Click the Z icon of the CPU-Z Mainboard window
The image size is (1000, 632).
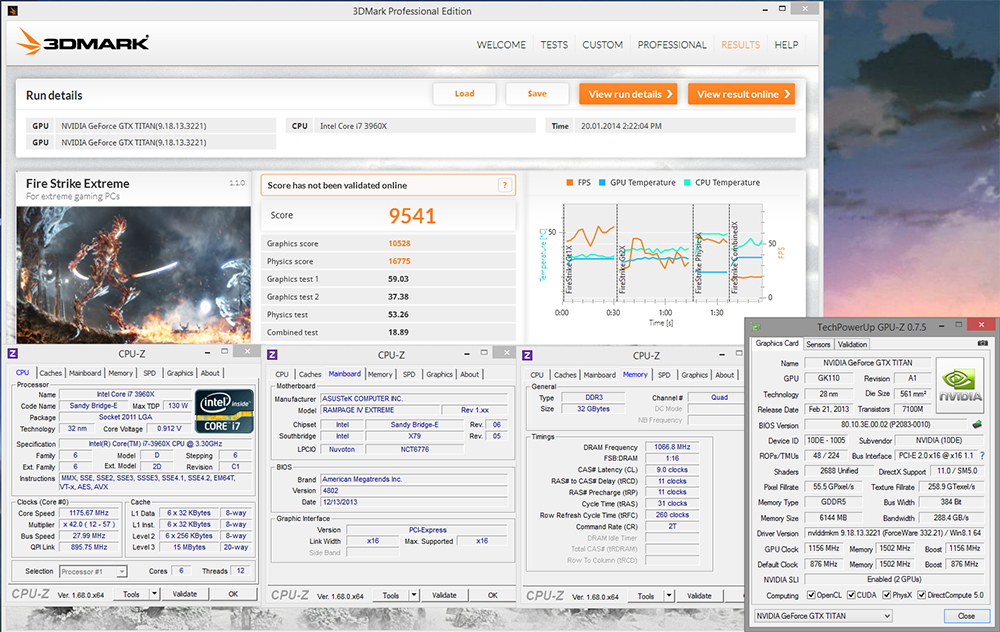272,355
